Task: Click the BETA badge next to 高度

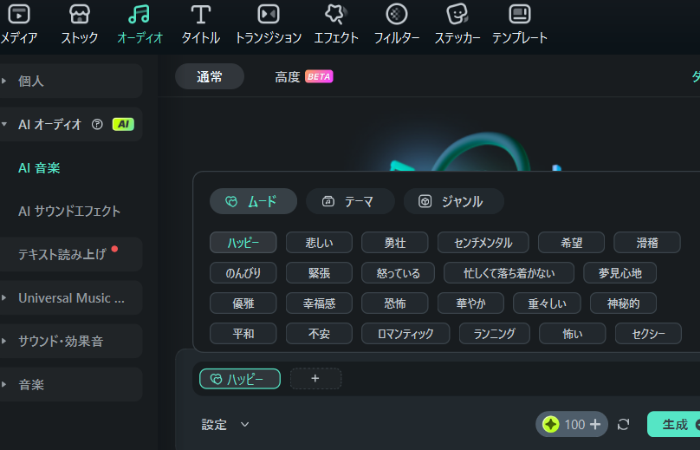Action: (x=319, y=77)
